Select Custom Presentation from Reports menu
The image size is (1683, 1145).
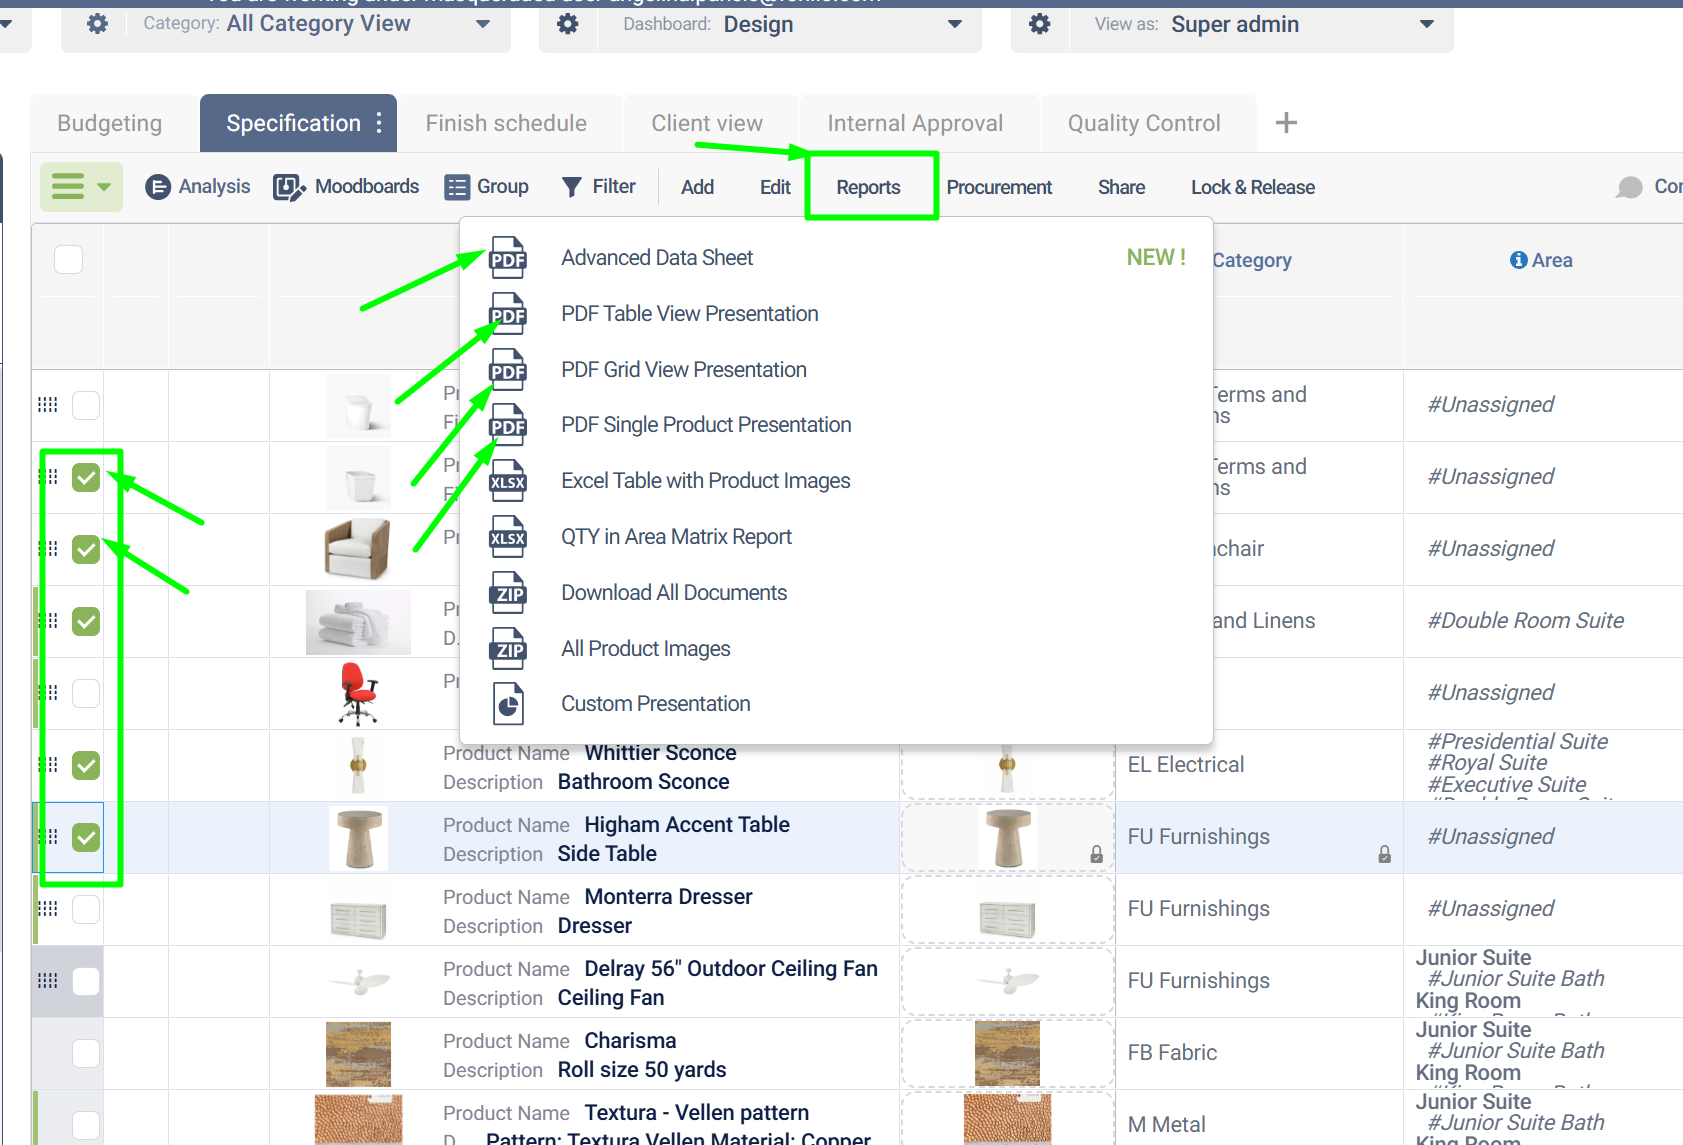(655, 703)
